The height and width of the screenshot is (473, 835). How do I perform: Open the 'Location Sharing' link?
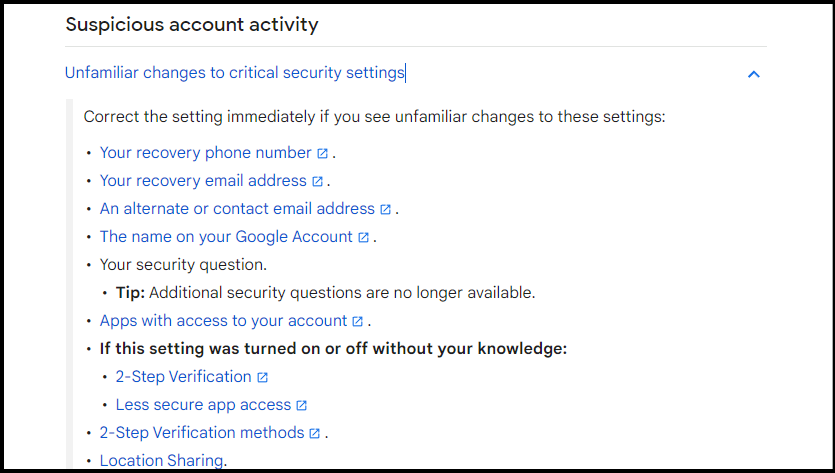click(161, 460)
